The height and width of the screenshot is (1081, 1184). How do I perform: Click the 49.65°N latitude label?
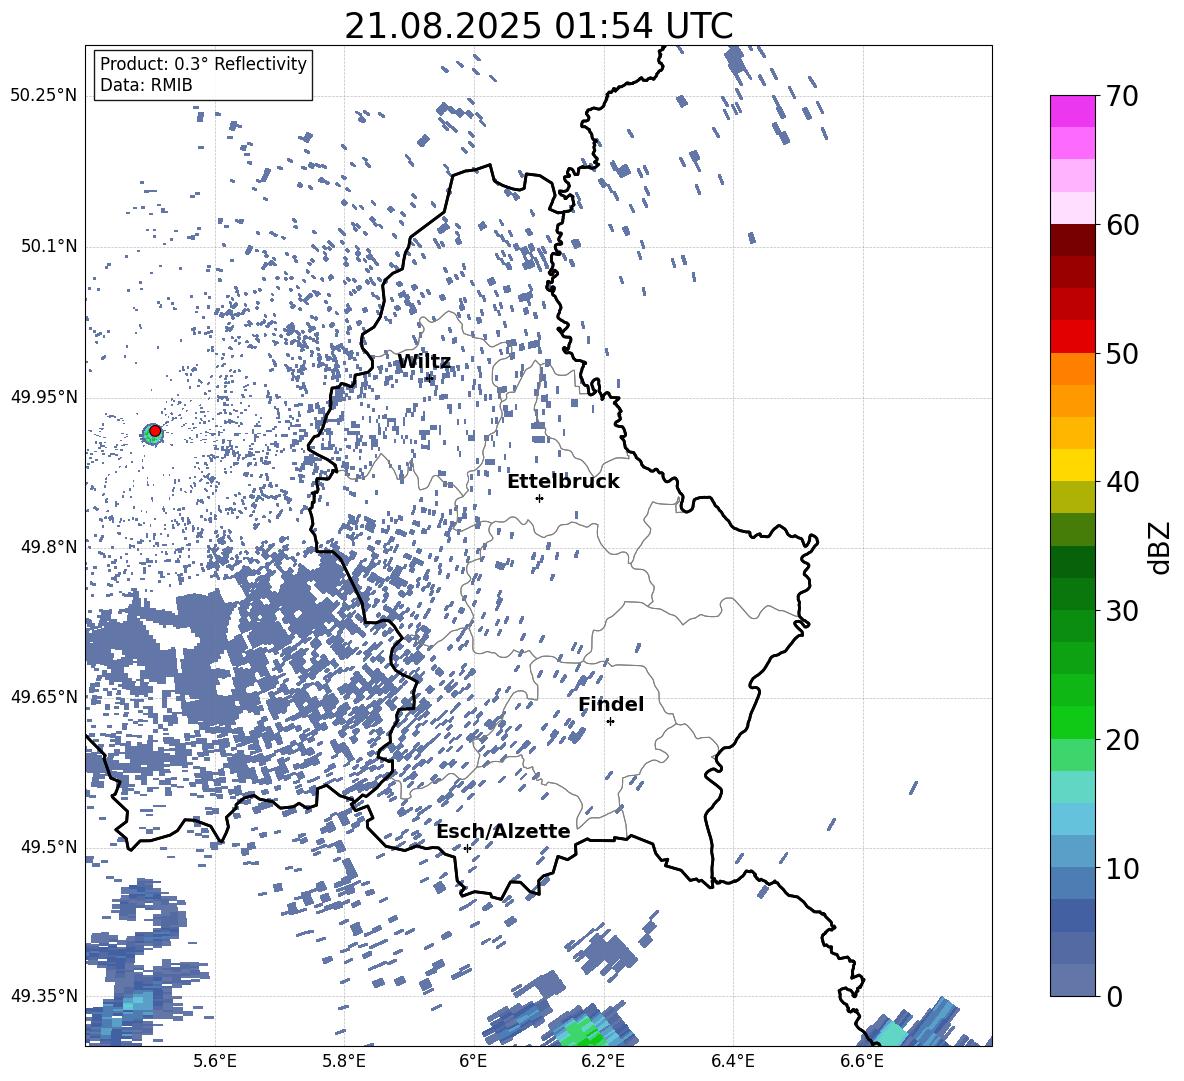click(x=44, y=697)
